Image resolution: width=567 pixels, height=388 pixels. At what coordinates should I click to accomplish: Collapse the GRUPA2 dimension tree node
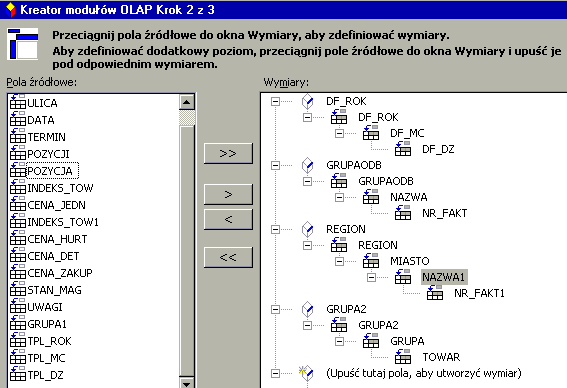point(276,309)
